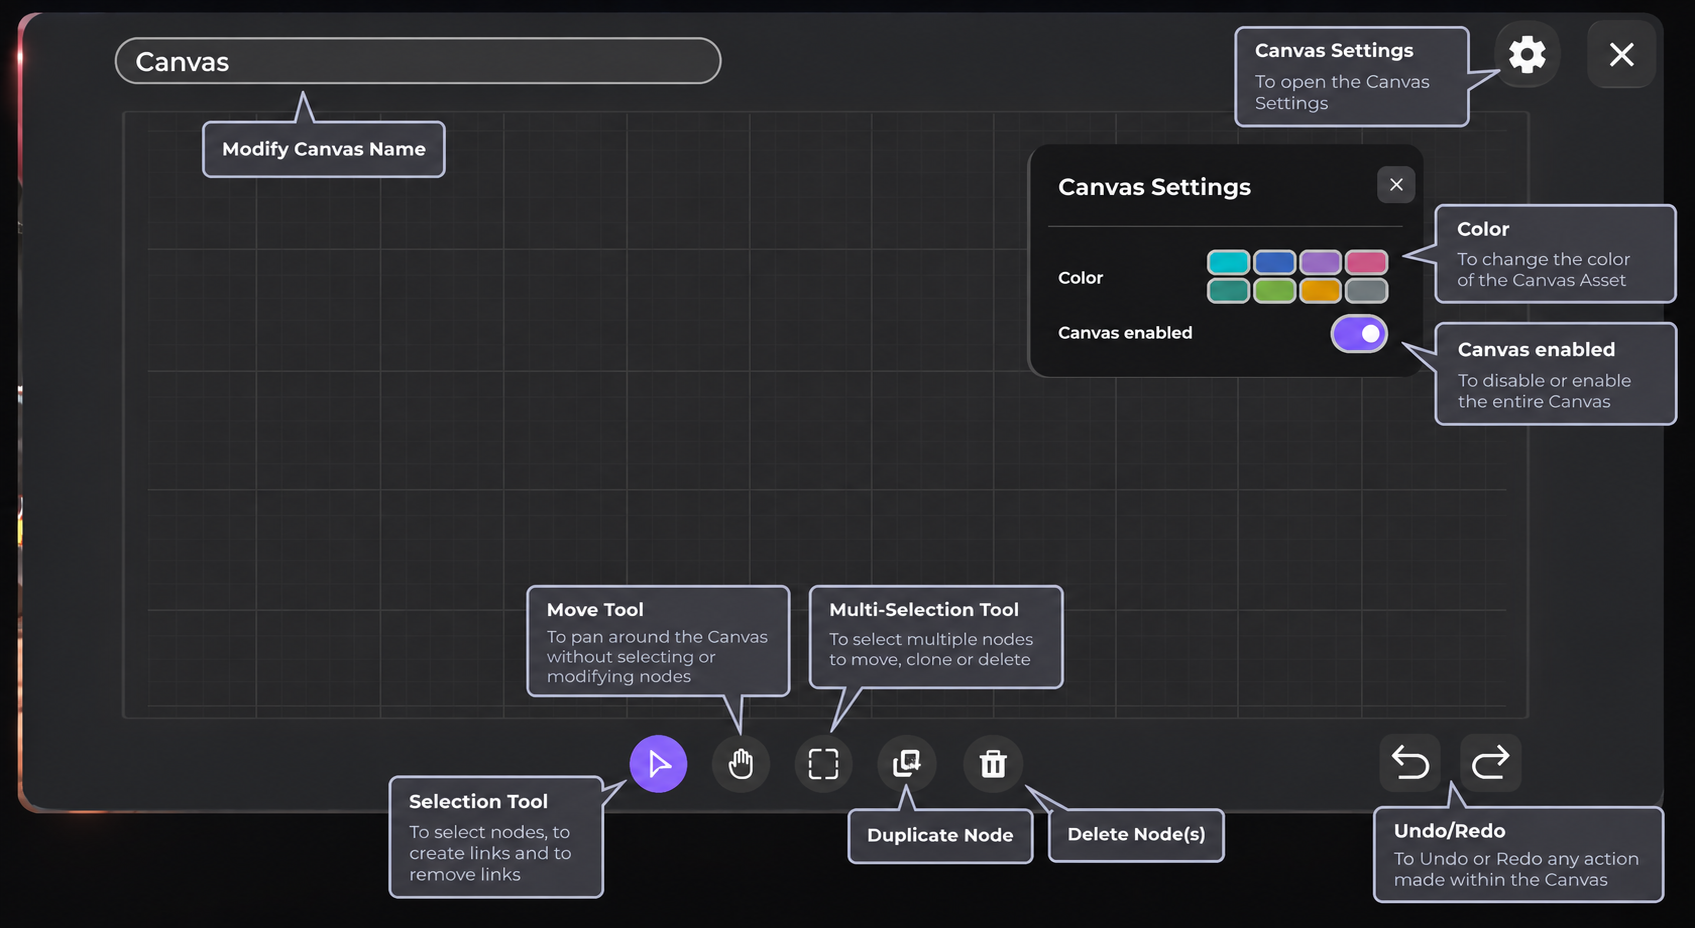Pick the pink color swatch

1366,262
